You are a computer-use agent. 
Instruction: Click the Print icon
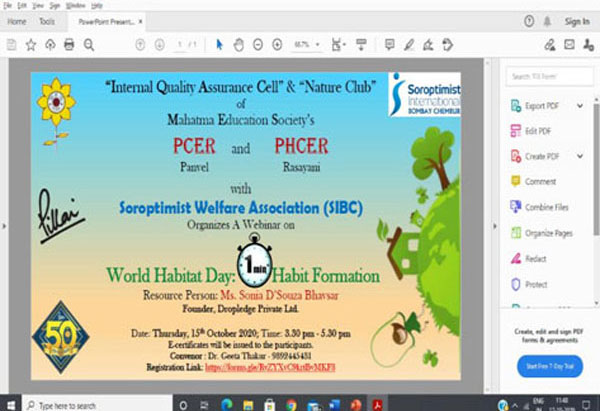pyautogui.click(x=69, y=45)
